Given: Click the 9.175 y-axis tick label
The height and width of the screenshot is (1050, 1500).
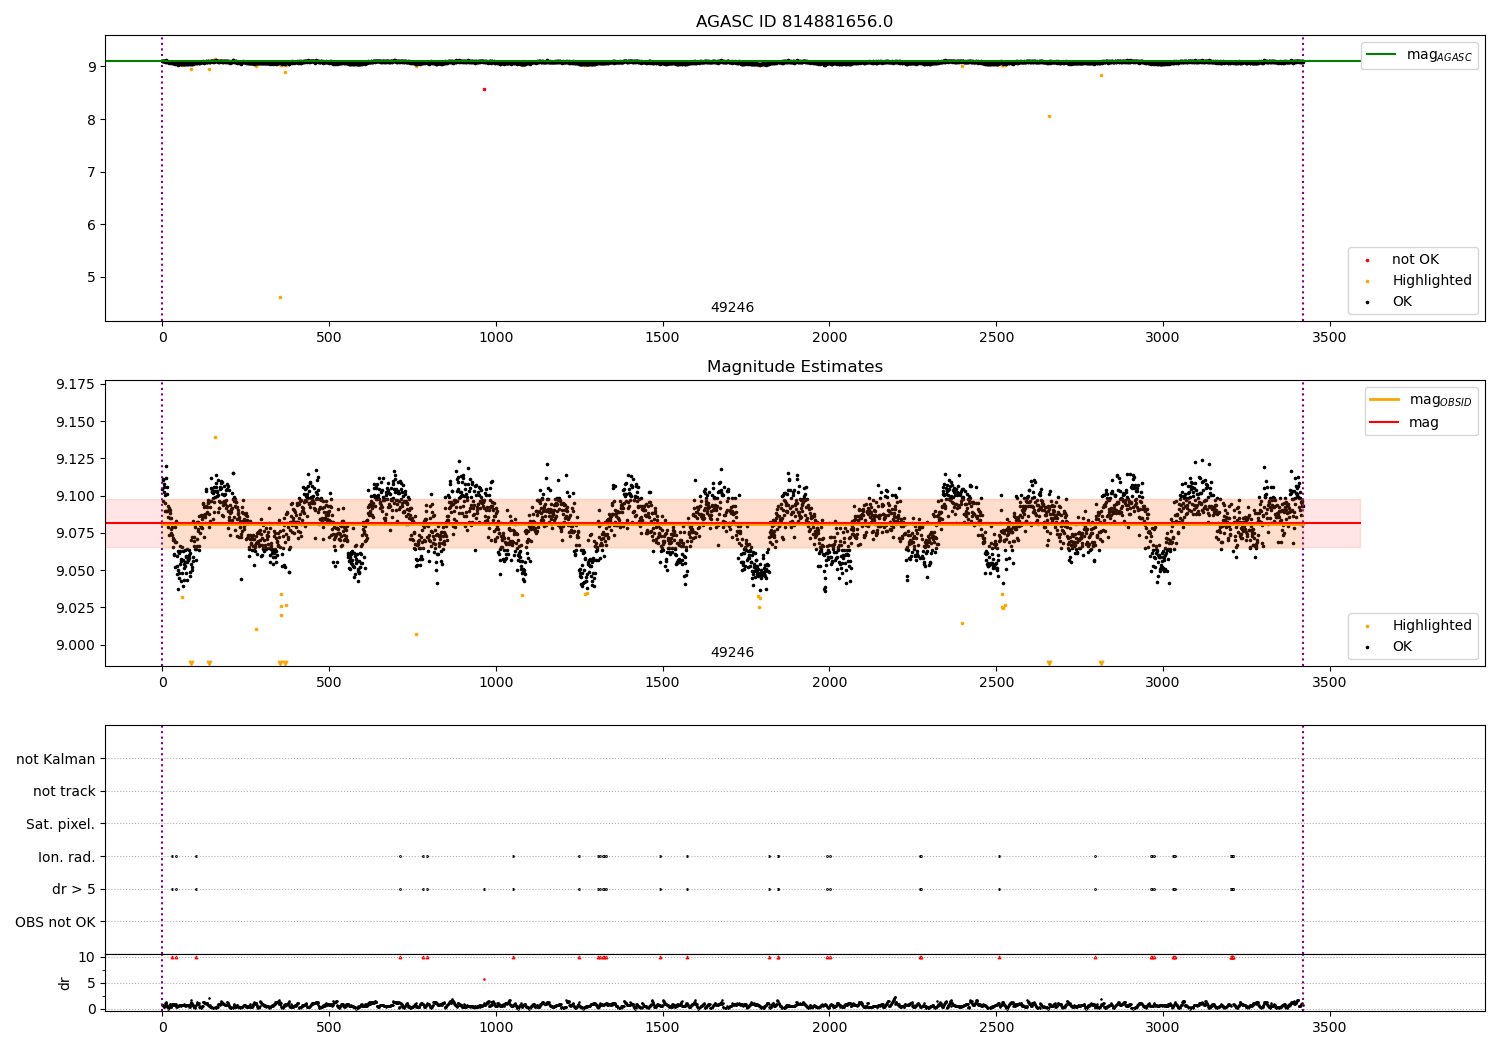Looking at the screenshot, I should 75,385.
